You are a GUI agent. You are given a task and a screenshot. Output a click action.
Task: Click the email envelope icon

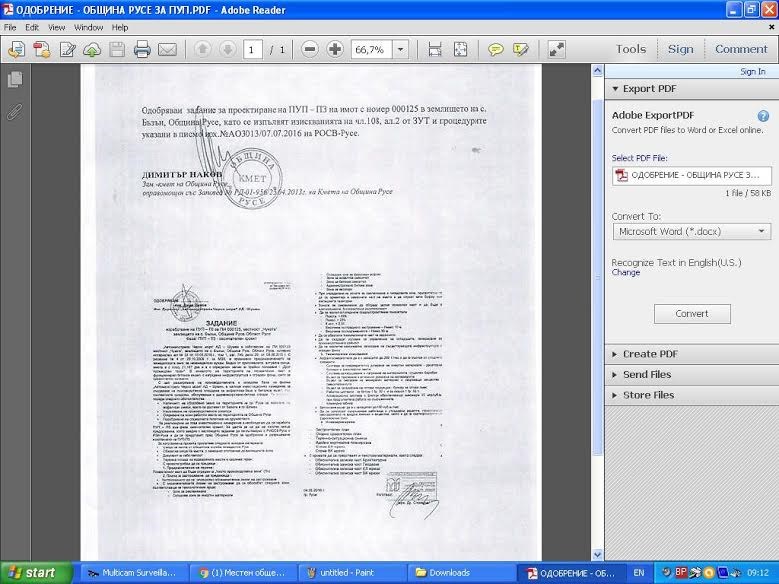167,49
